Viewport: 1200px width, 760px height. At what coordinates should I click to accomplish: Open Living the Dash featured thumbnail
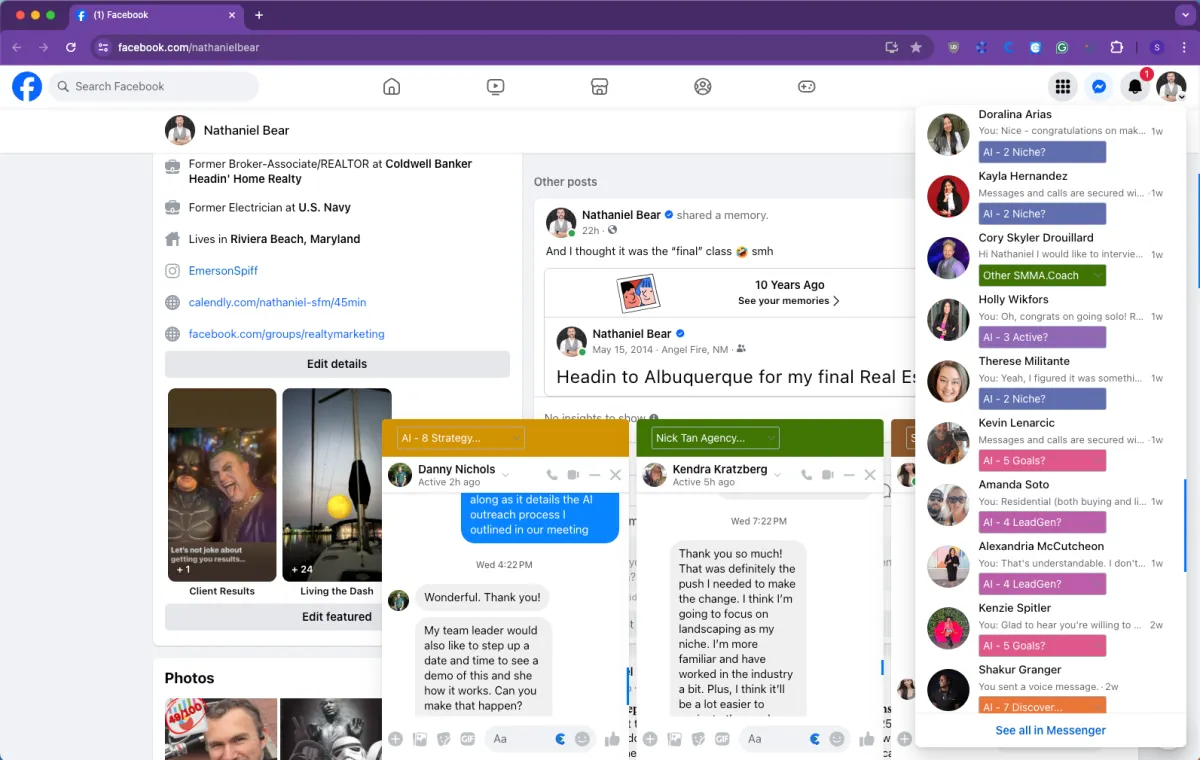[337, 485]
